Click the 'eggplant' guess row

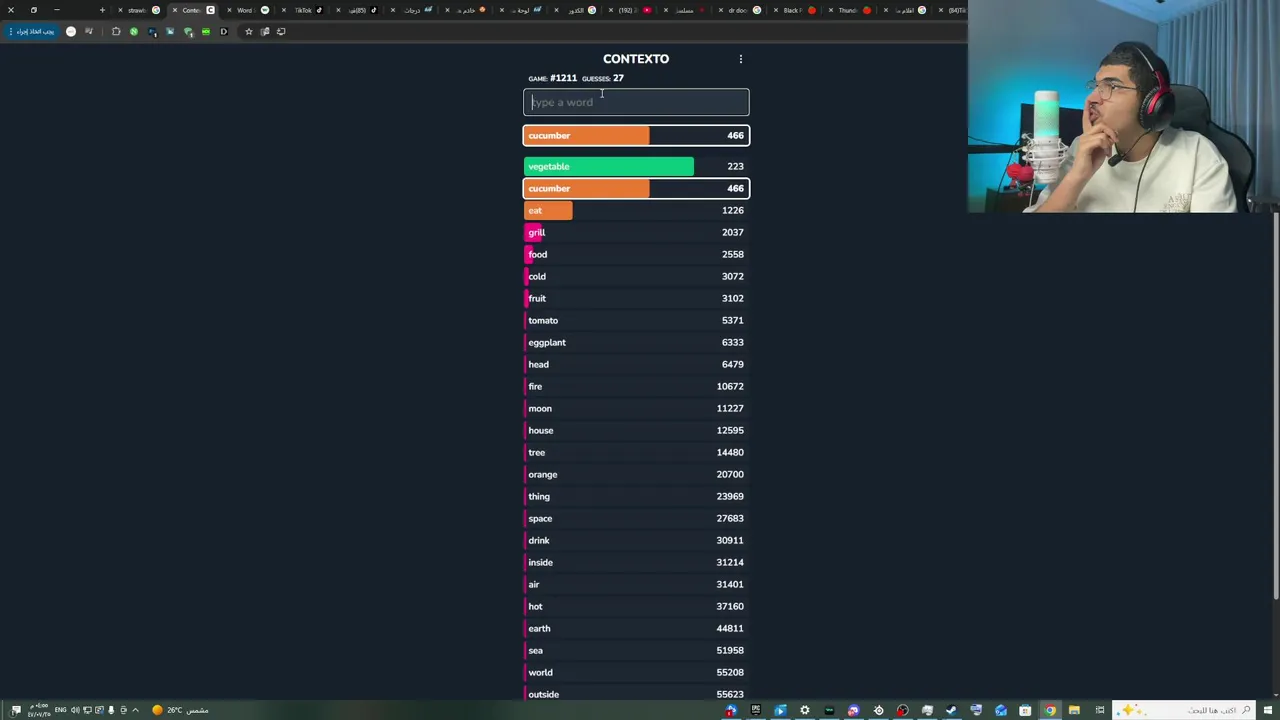point(636,342)
